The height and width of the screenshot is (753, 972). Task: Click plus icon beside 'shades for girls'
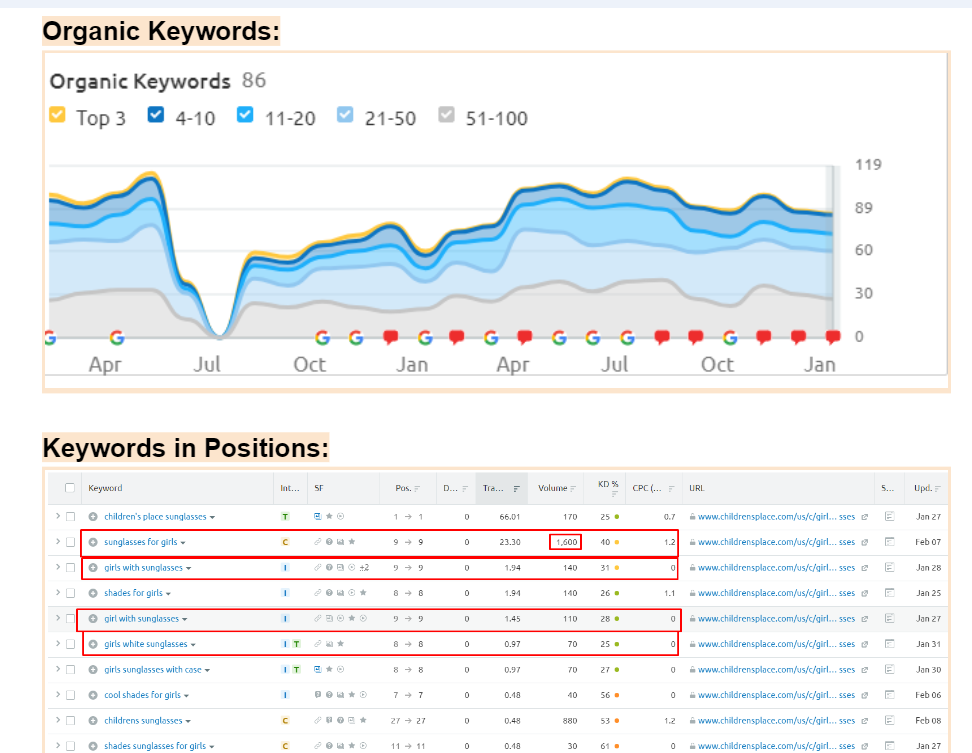coord(93,593)
